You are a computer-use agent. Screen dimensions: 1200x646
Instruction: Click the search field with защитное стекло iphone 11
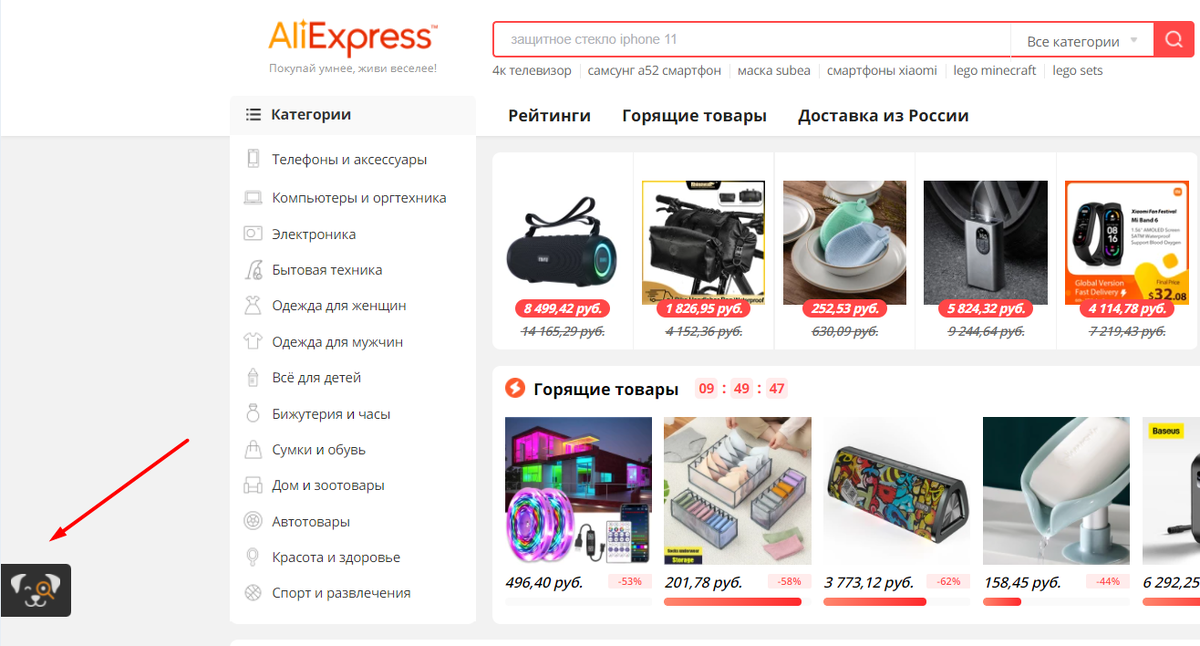pos(752,41)
